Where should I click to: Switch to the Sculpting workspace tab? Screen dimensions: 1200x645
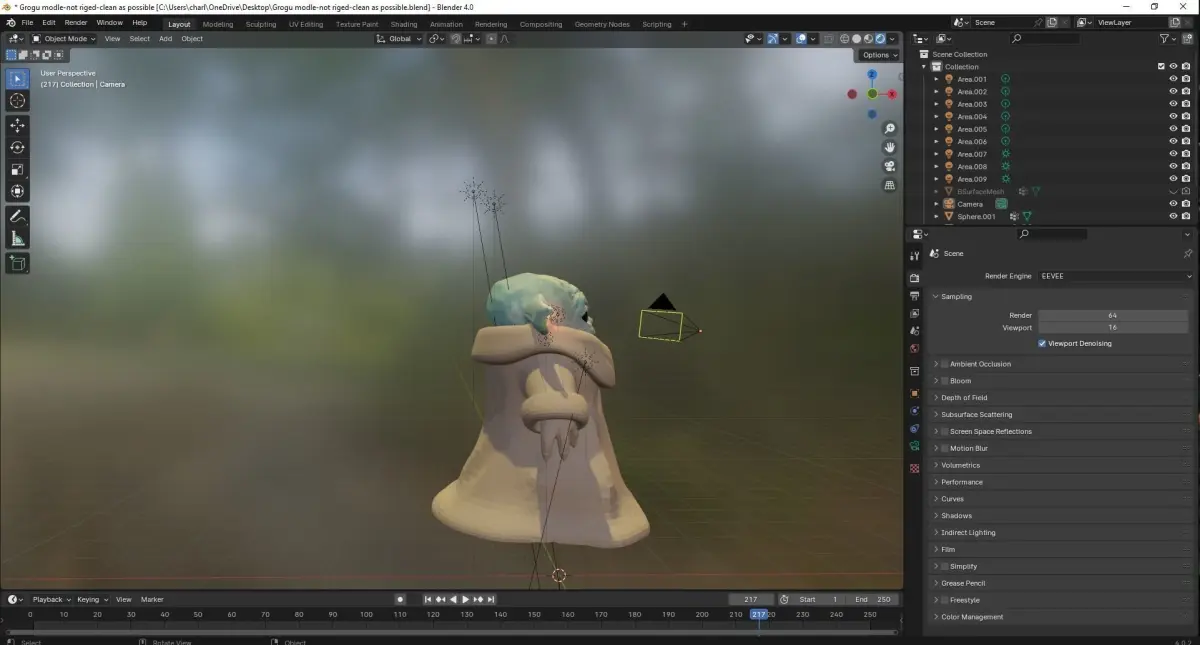pyautogui.click(x=260, y=24)
